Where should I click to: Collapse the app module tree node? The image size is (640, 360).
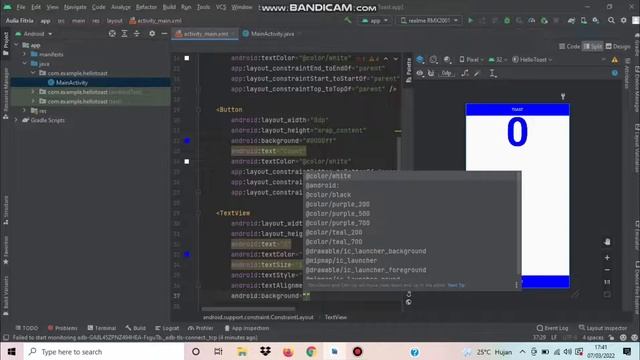[16, 45]
